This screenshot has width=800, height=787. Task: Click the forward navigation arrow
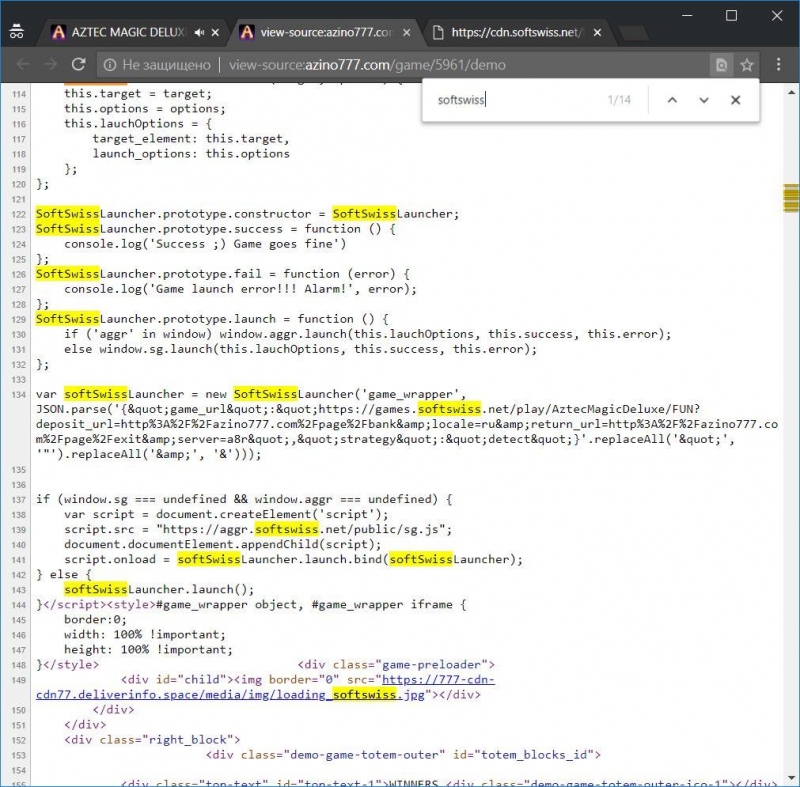tap(50, 65)
